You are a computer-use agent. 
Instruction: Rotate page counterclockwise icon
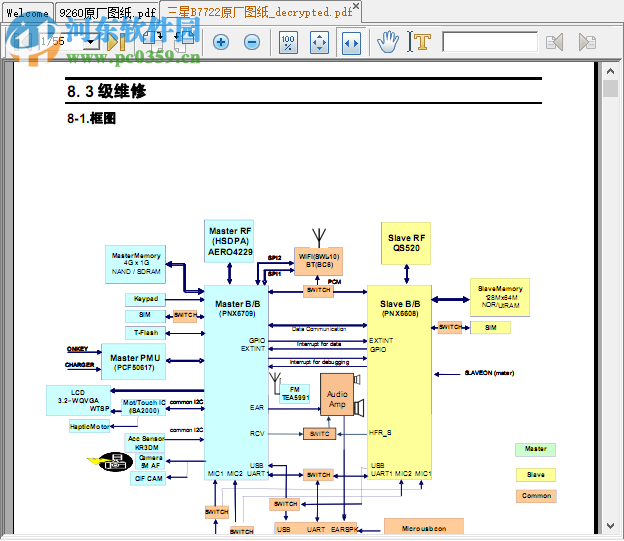click(x=184, y=40)
